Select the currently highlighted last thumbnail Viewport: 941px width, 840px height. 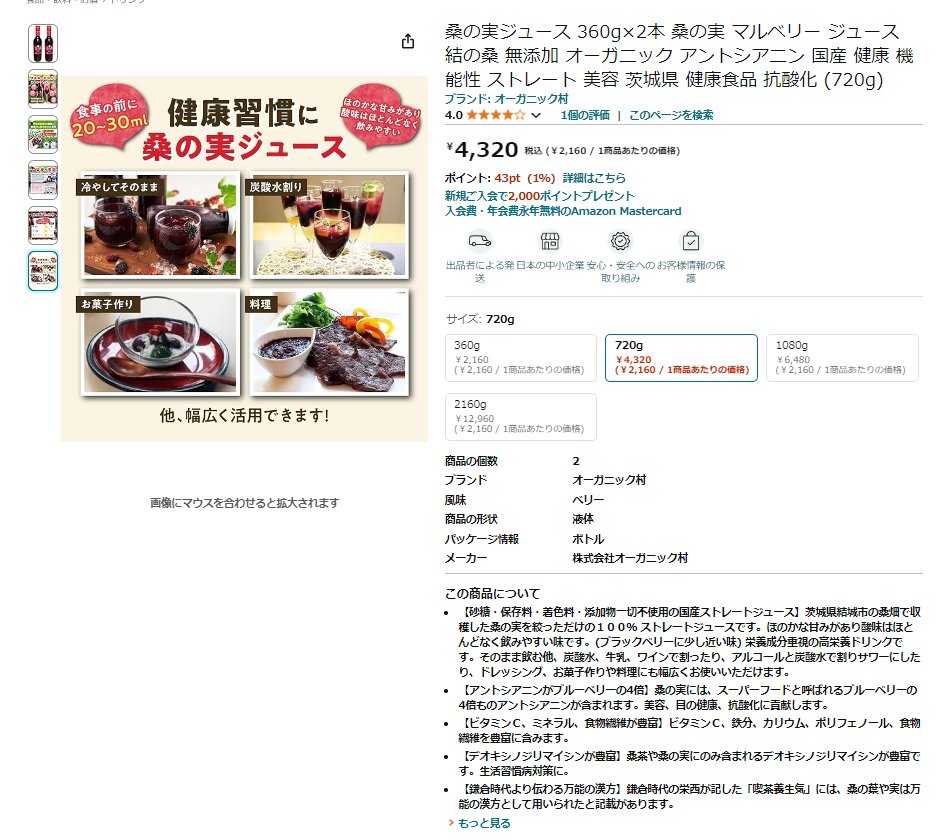43,271
